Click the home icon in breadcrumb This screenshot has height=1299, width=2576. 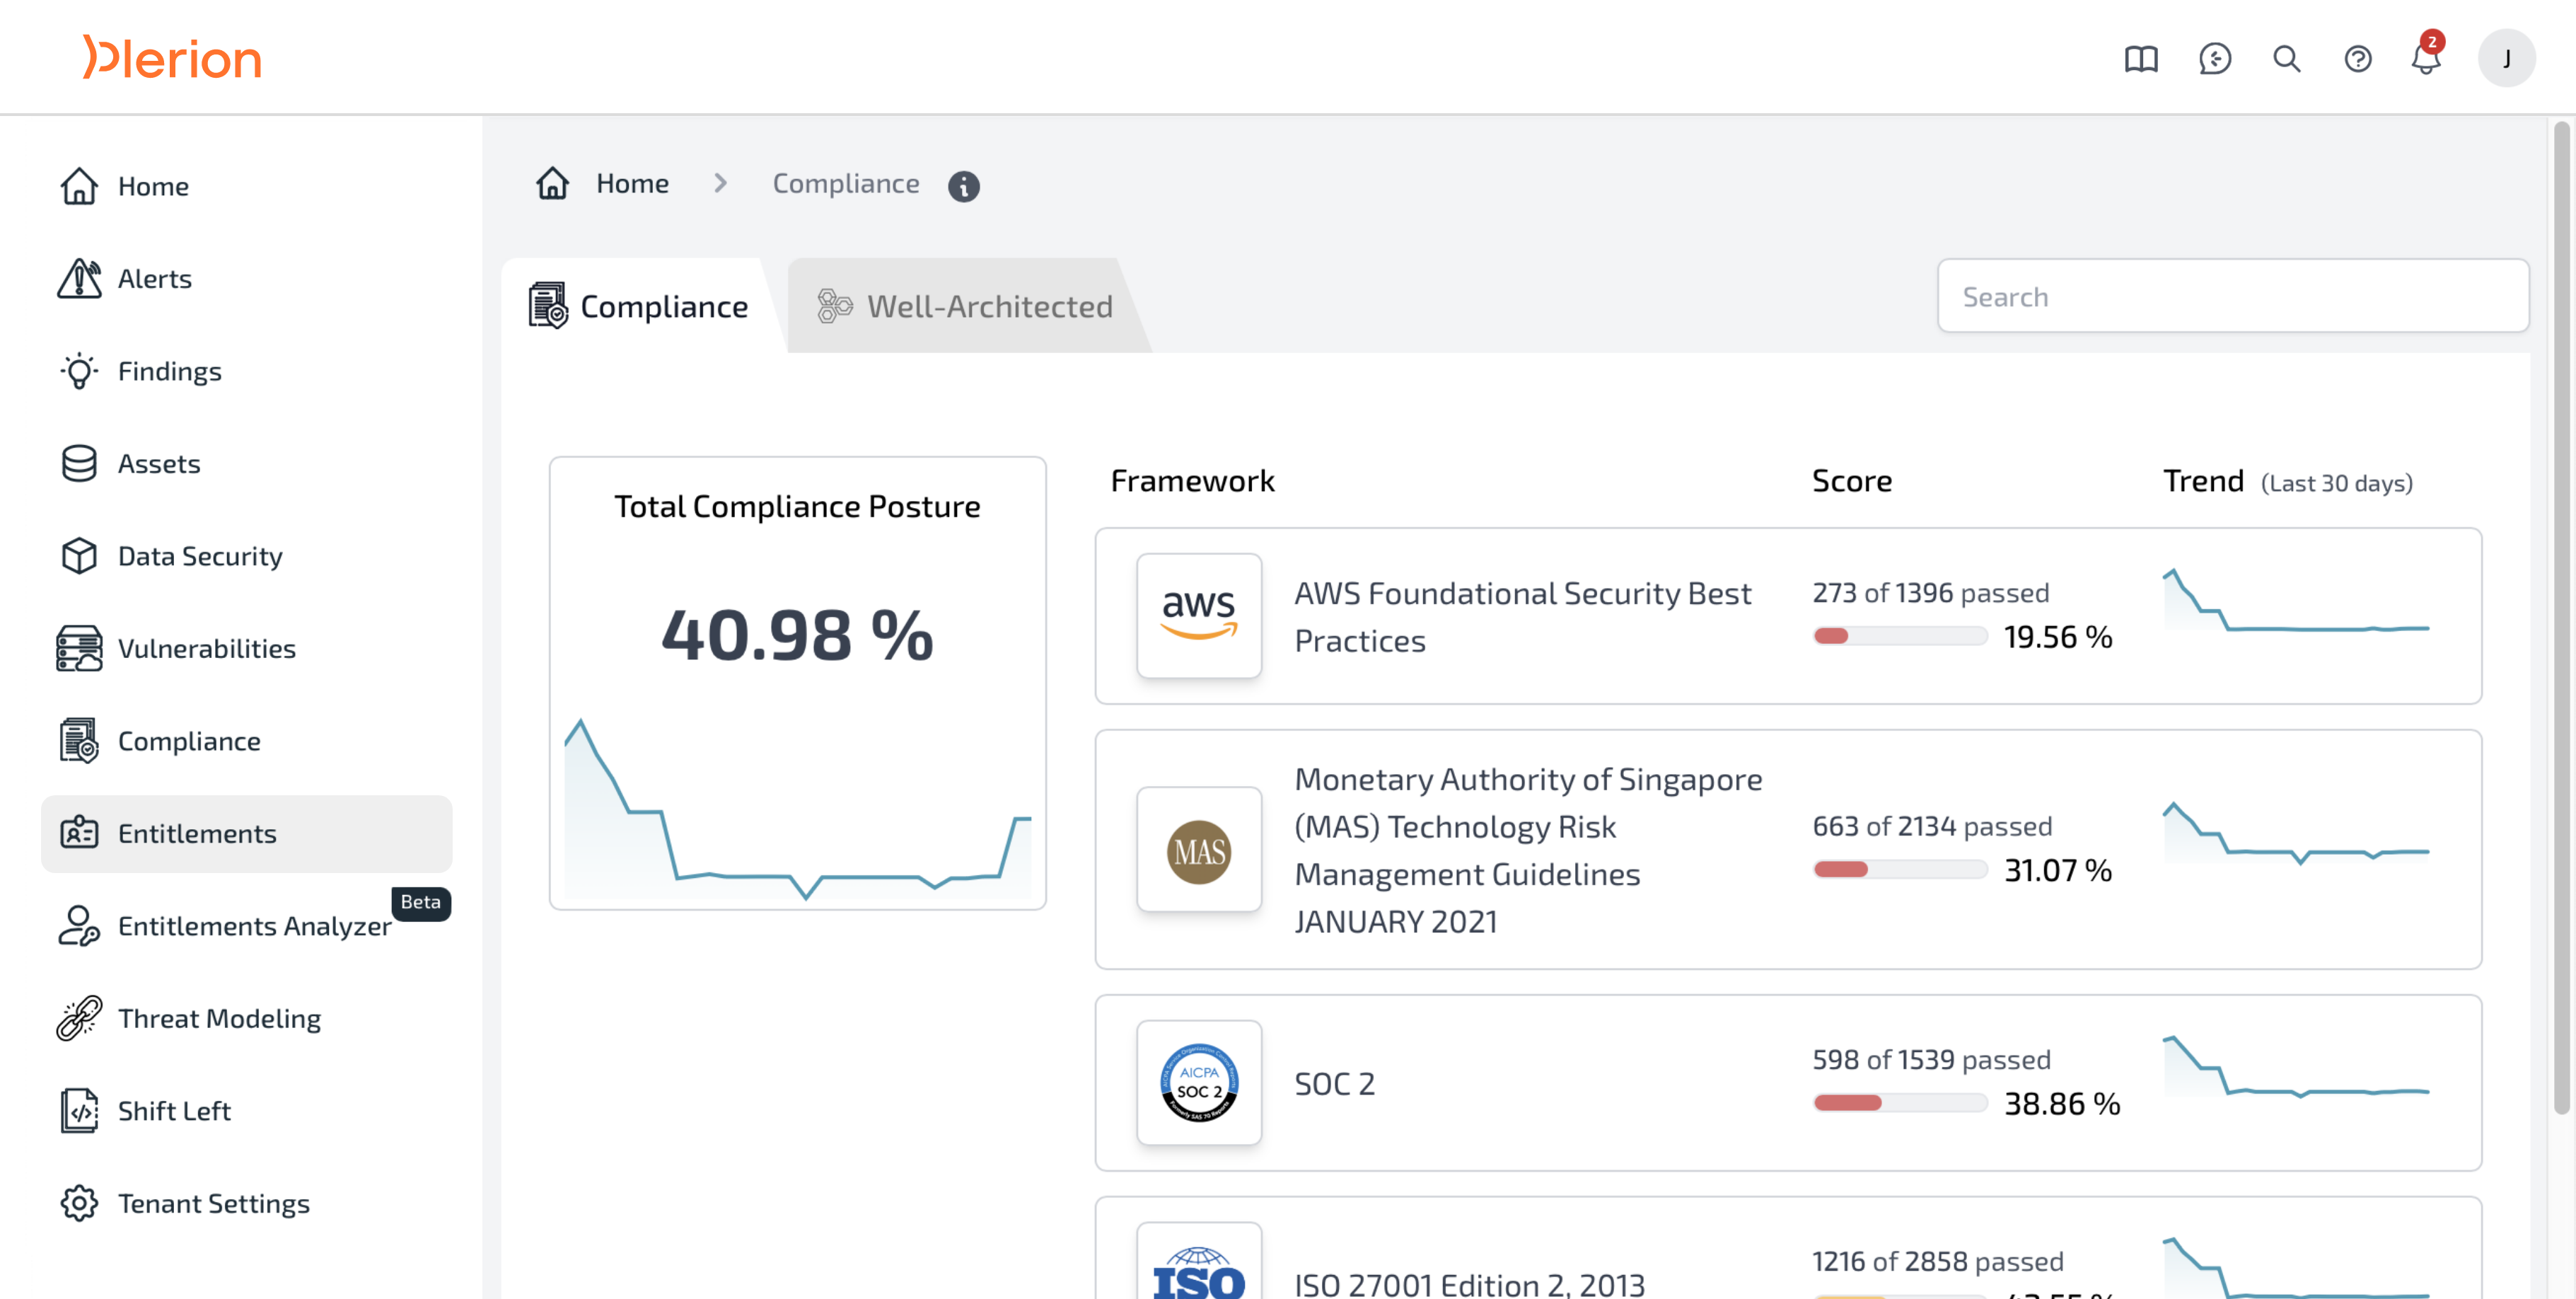pyautogui.click(x=552, y=184)
